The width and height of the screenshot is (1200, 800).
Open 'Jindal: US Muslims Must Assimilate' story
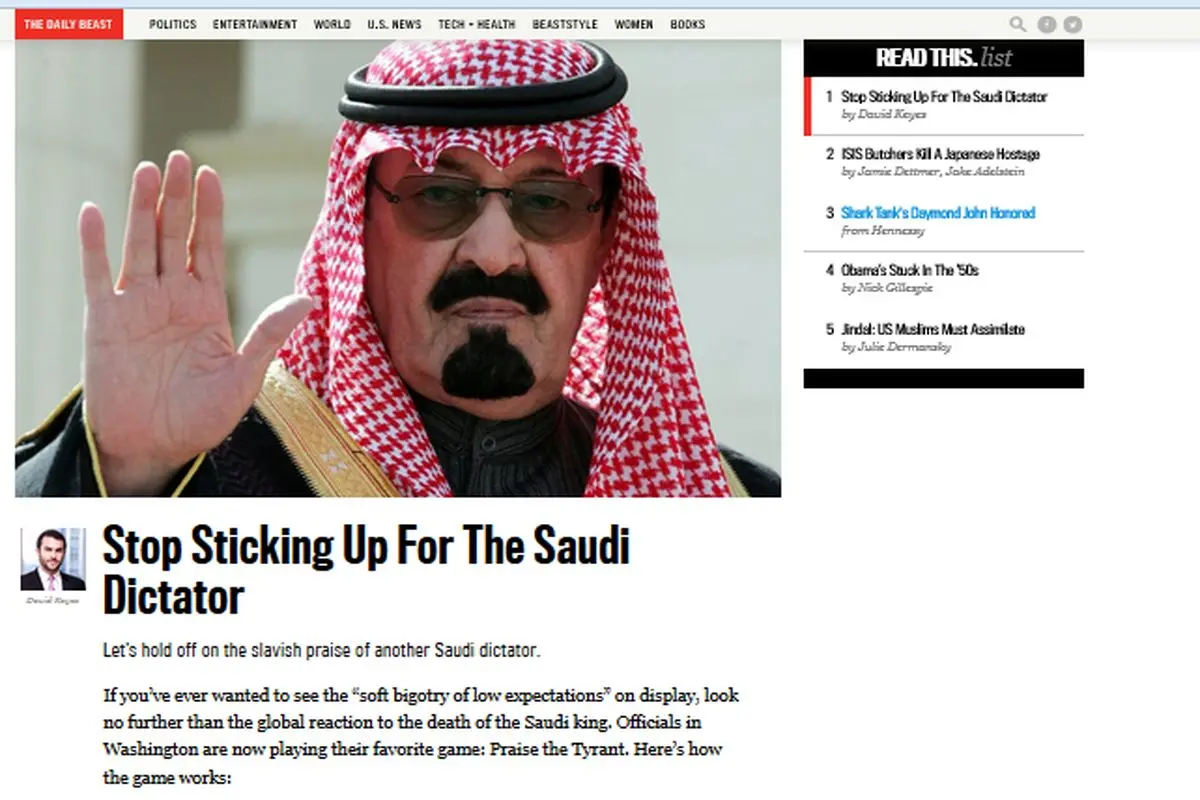(933, 329)
